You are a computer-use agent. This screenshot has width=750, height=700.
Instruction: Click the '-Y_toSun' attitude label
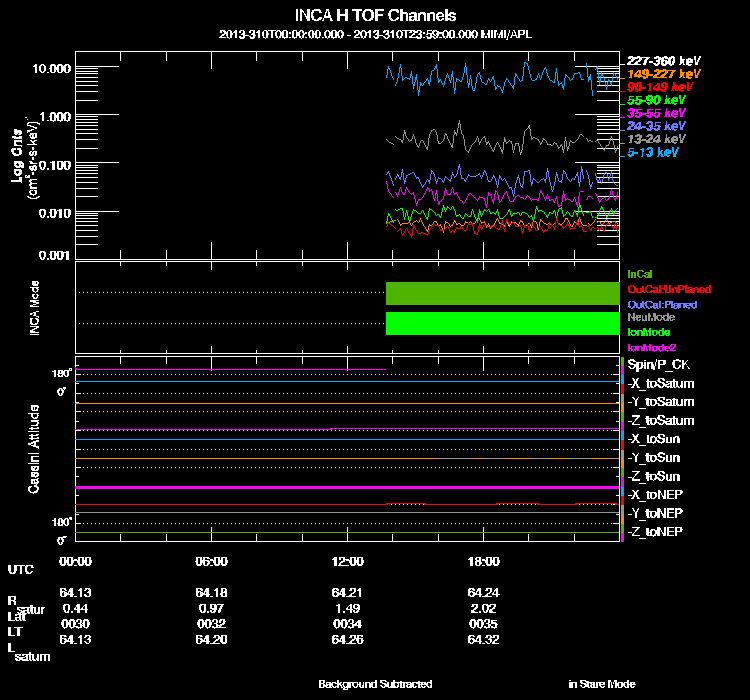tap(653, 458)
